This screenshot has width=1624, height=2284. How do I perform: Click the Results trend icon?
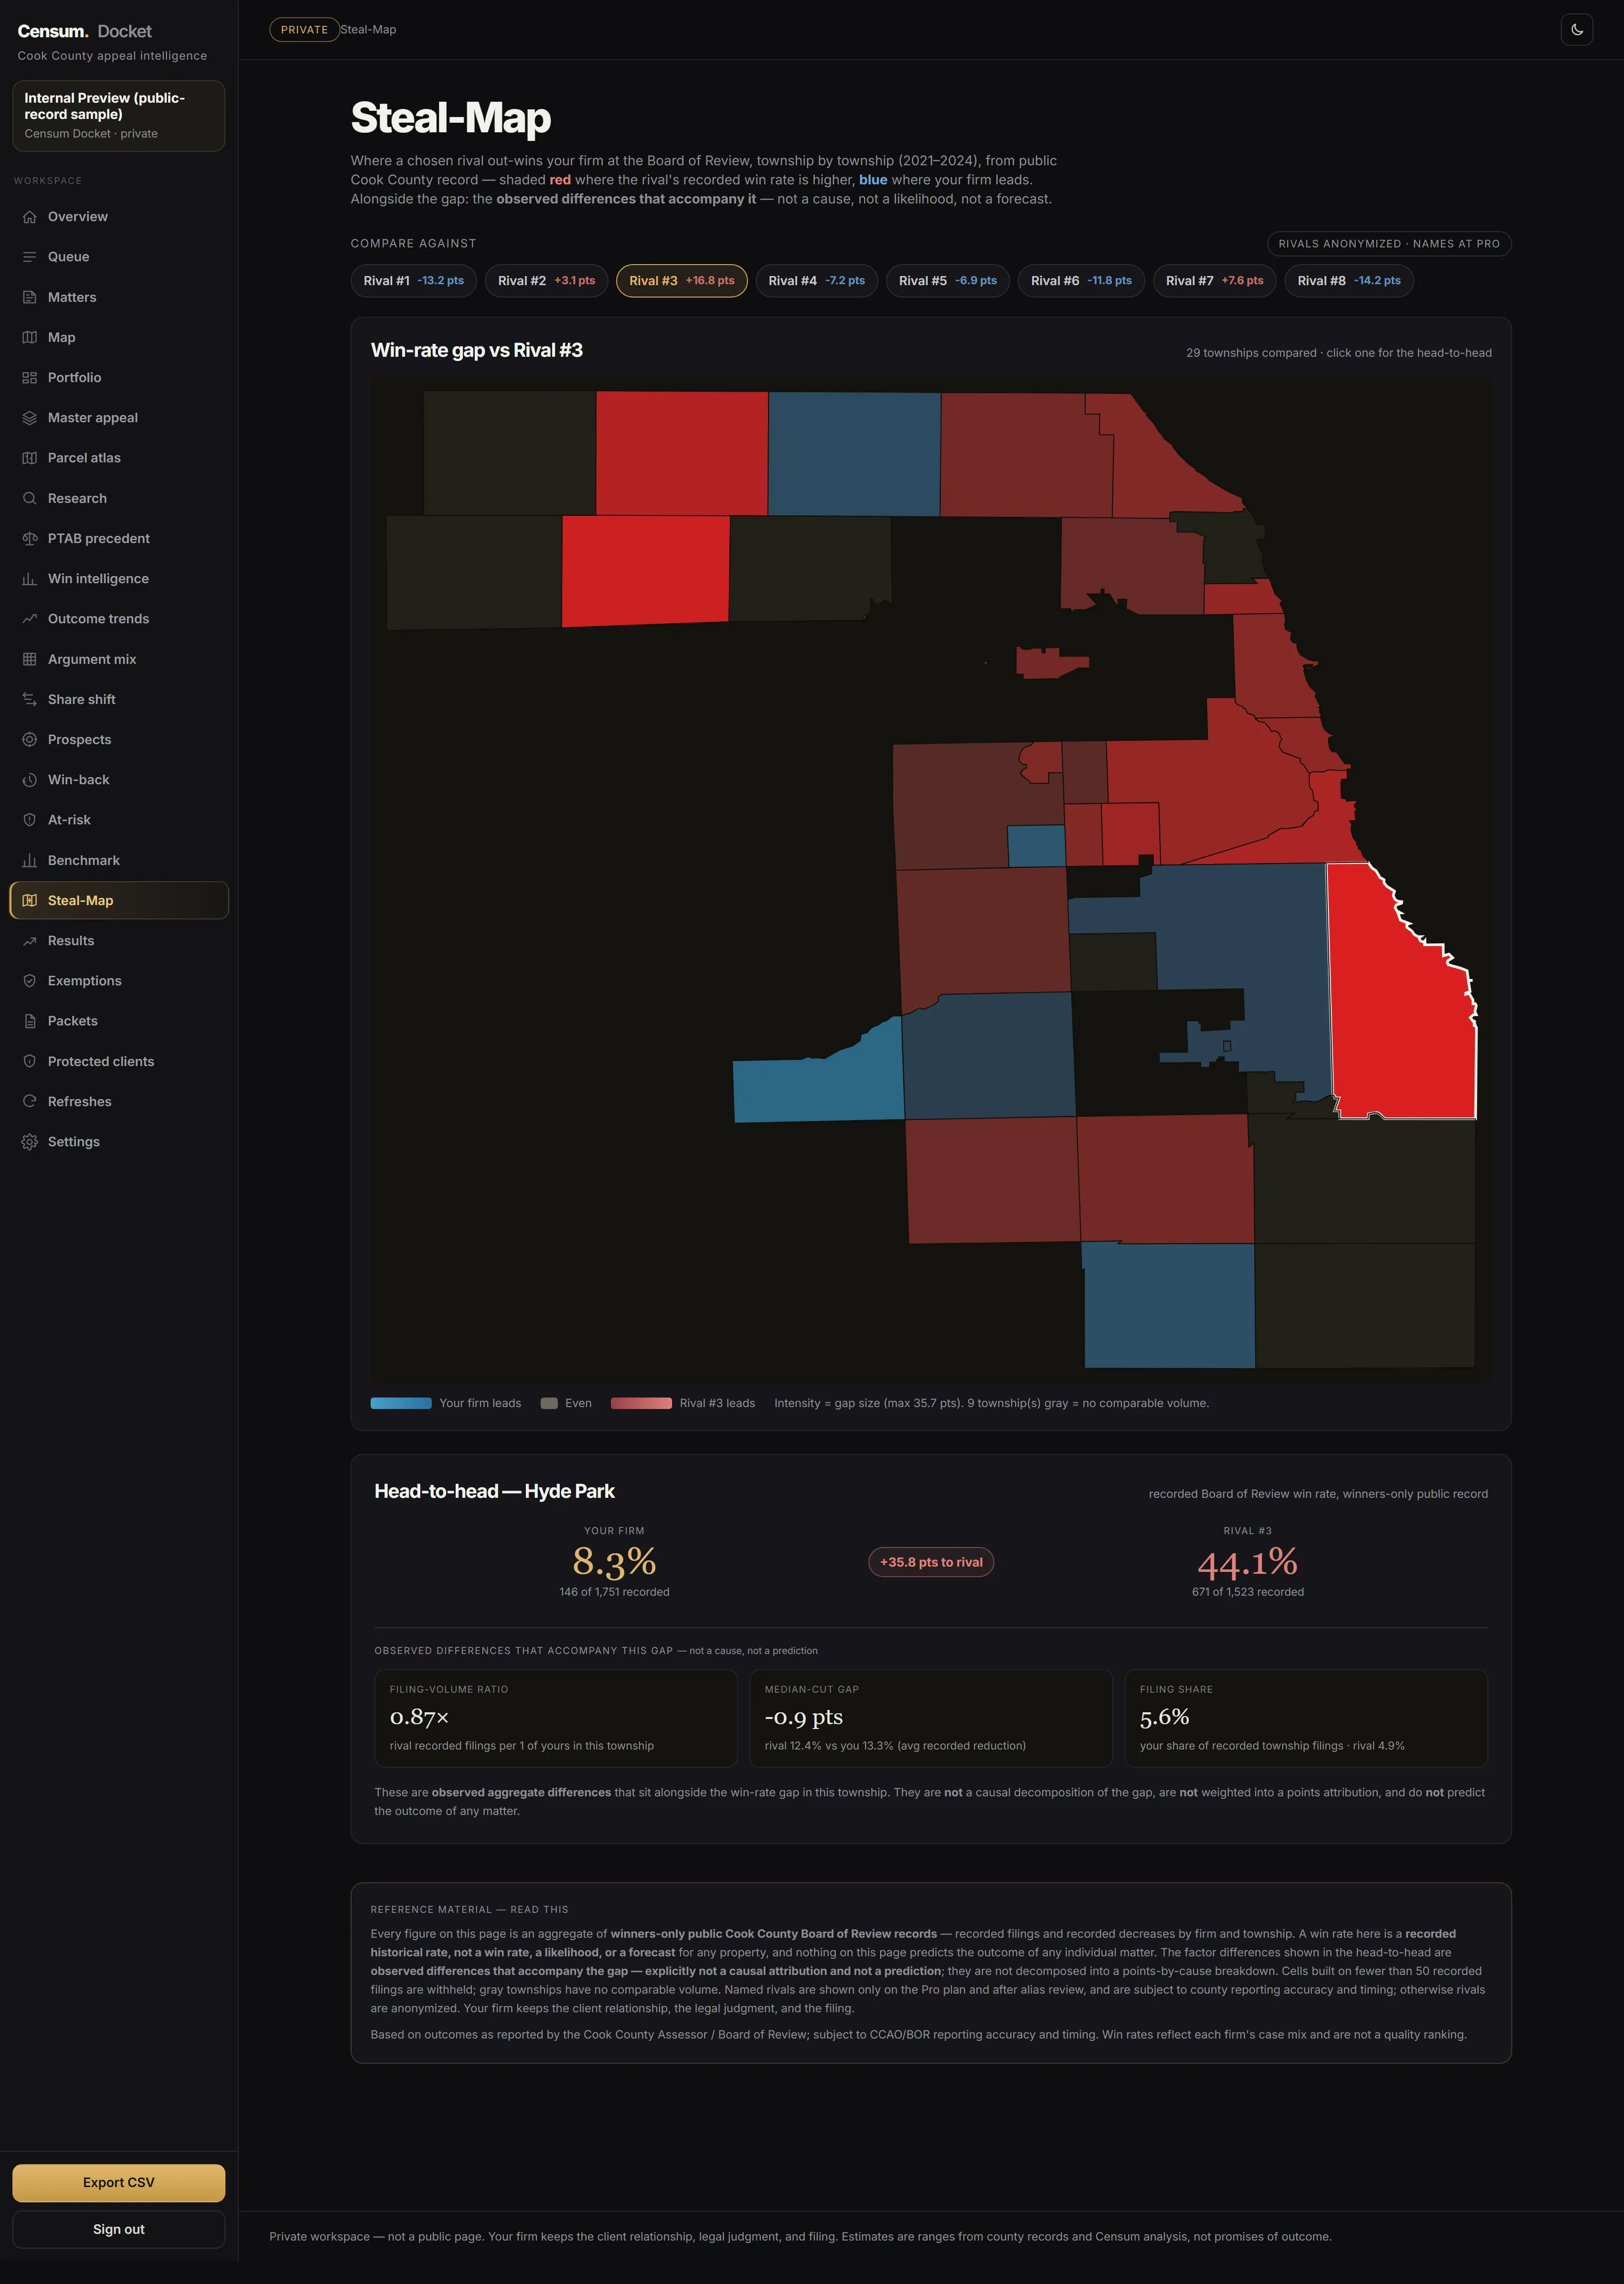pyautogui.click(x=29, y=941)
